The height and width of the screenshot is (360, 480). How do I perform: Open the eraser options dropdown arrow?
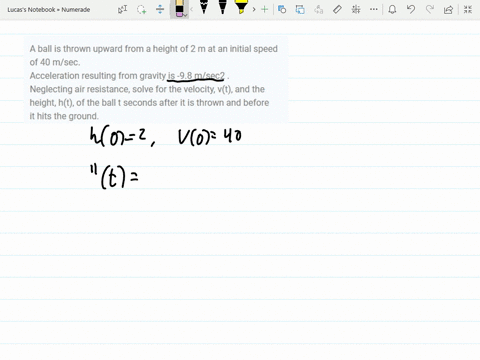186,15
